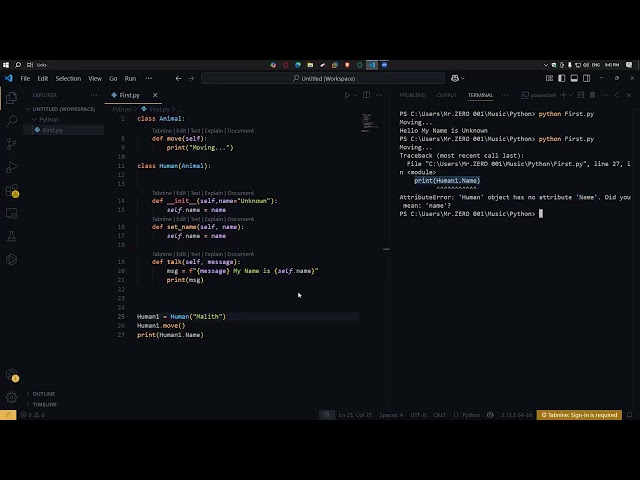Viewport: 640px width, 480px height.
Task: Open the Go menu
Action: coord(113,78)
